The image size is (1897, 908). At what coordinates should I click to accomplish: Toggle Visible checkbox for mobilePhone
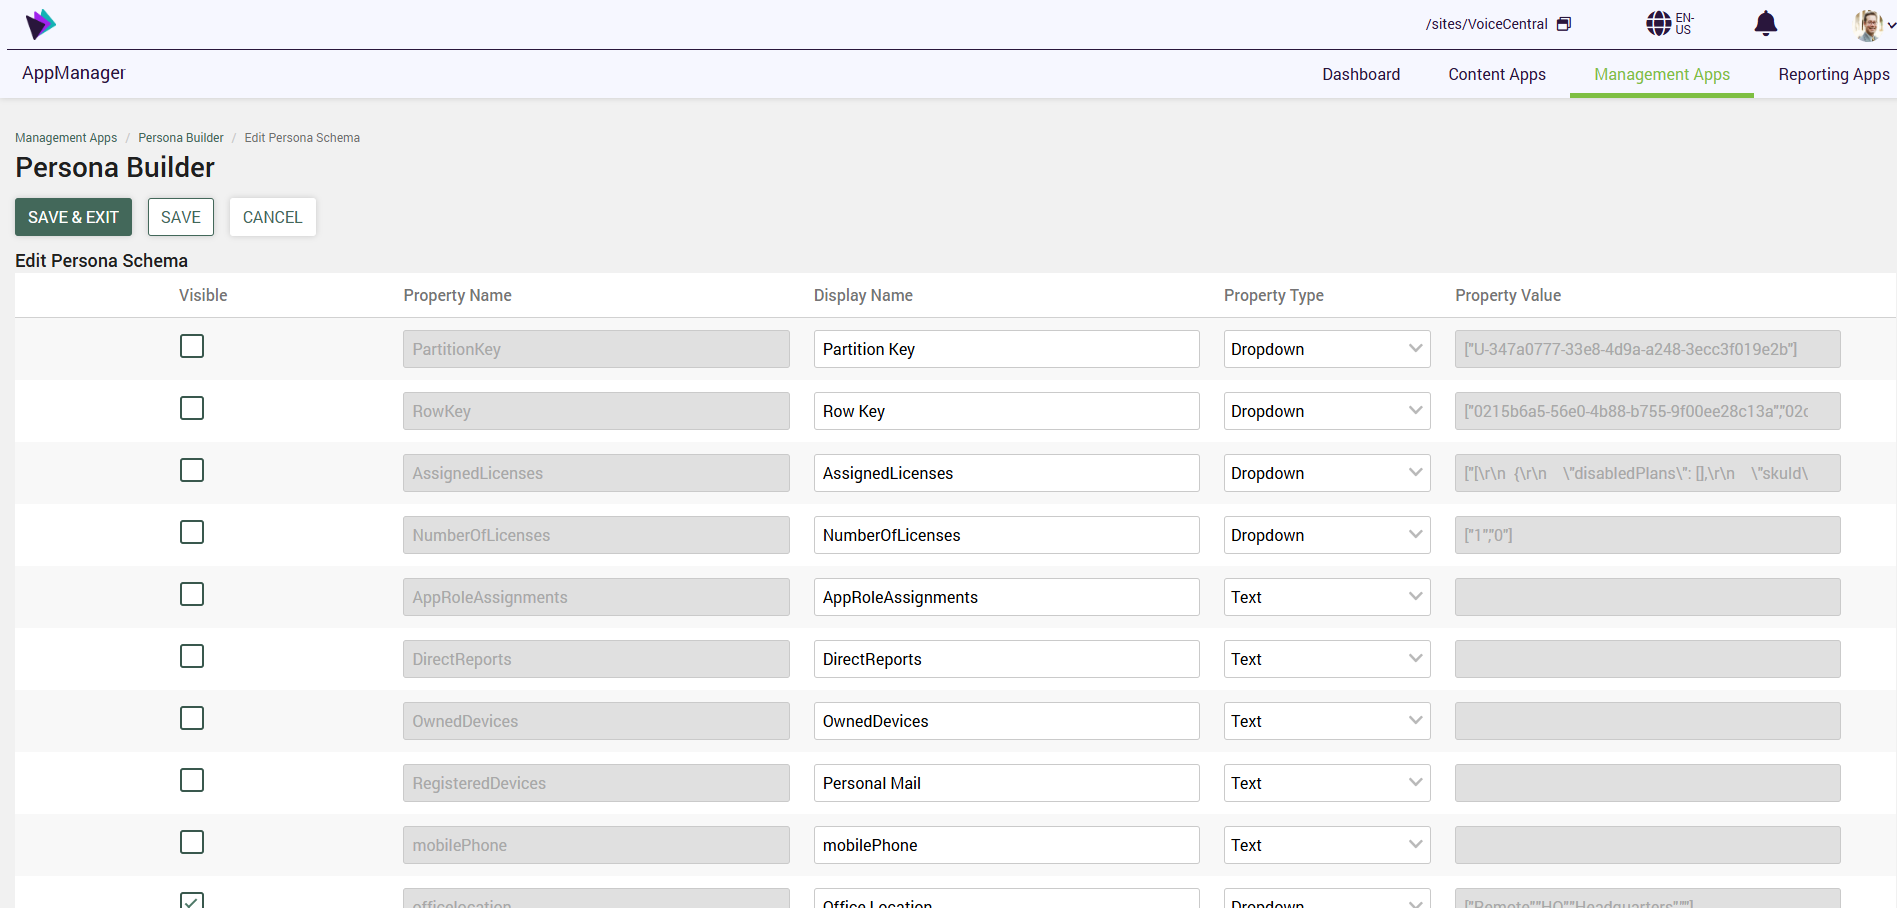192,842
